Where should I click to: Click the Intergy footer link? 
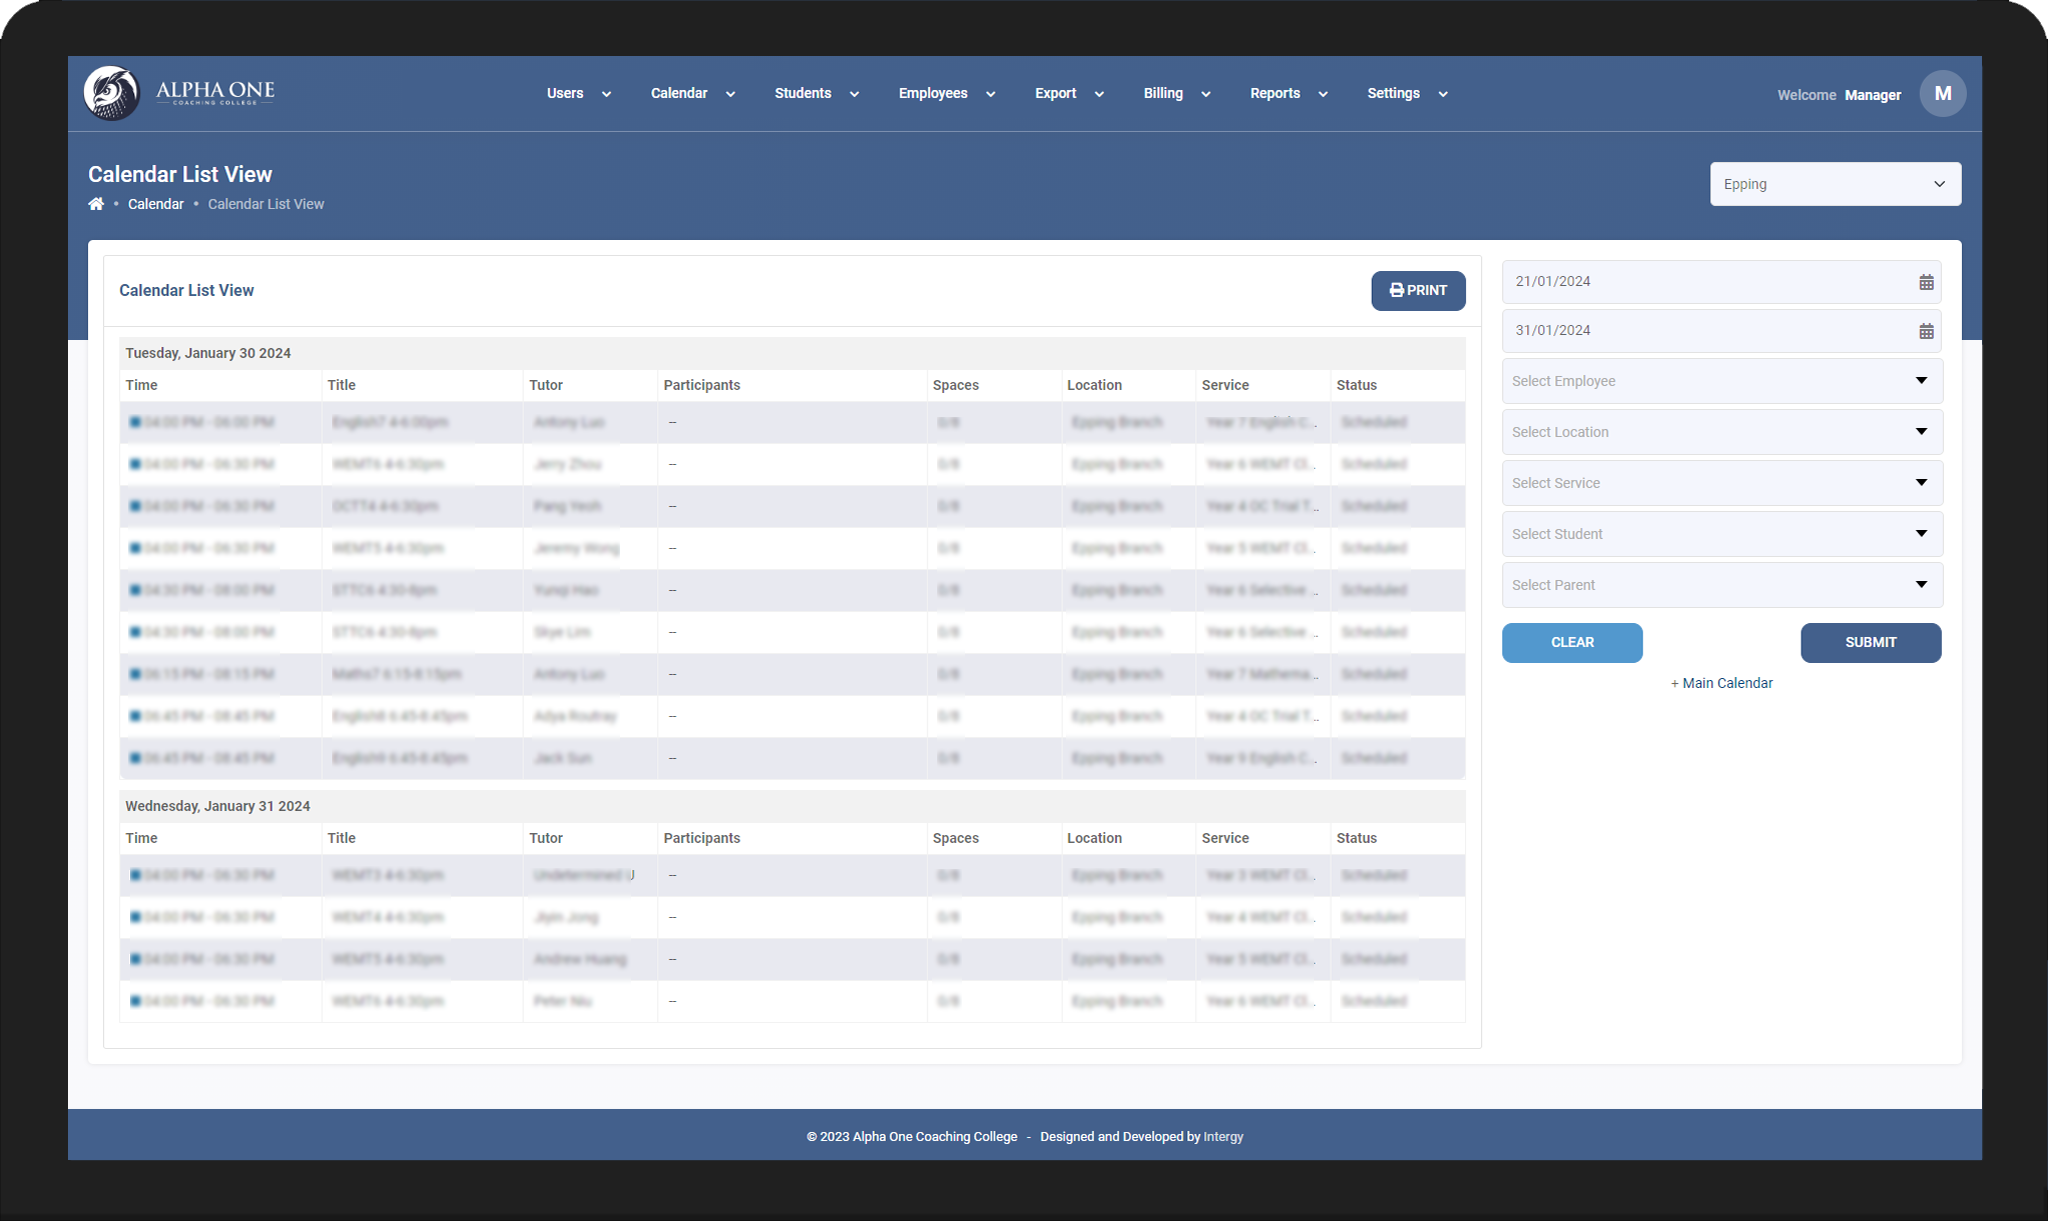[x=1223, y=1136]
